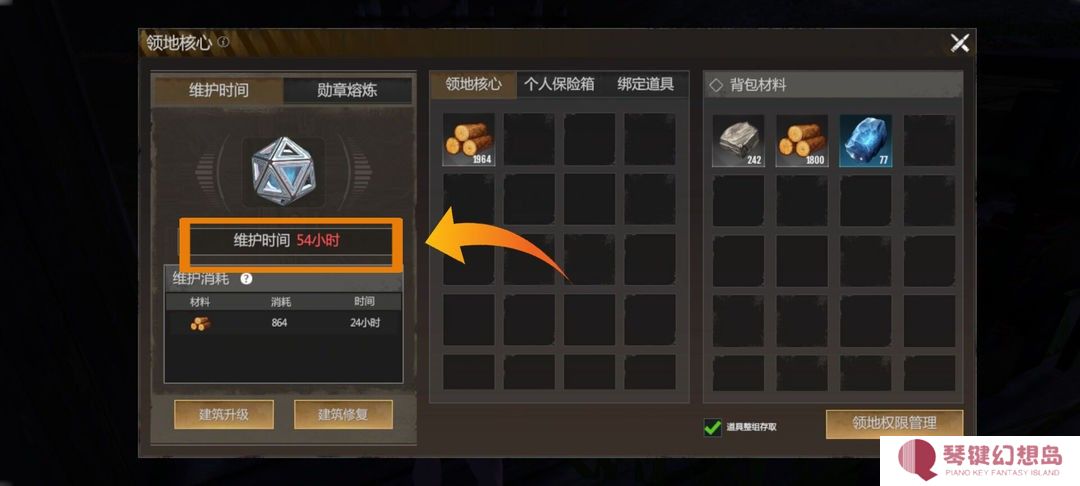Viewport: 1080px width, 486px height.
Task: Click the 背包材料 panel header
Action: 833,85
